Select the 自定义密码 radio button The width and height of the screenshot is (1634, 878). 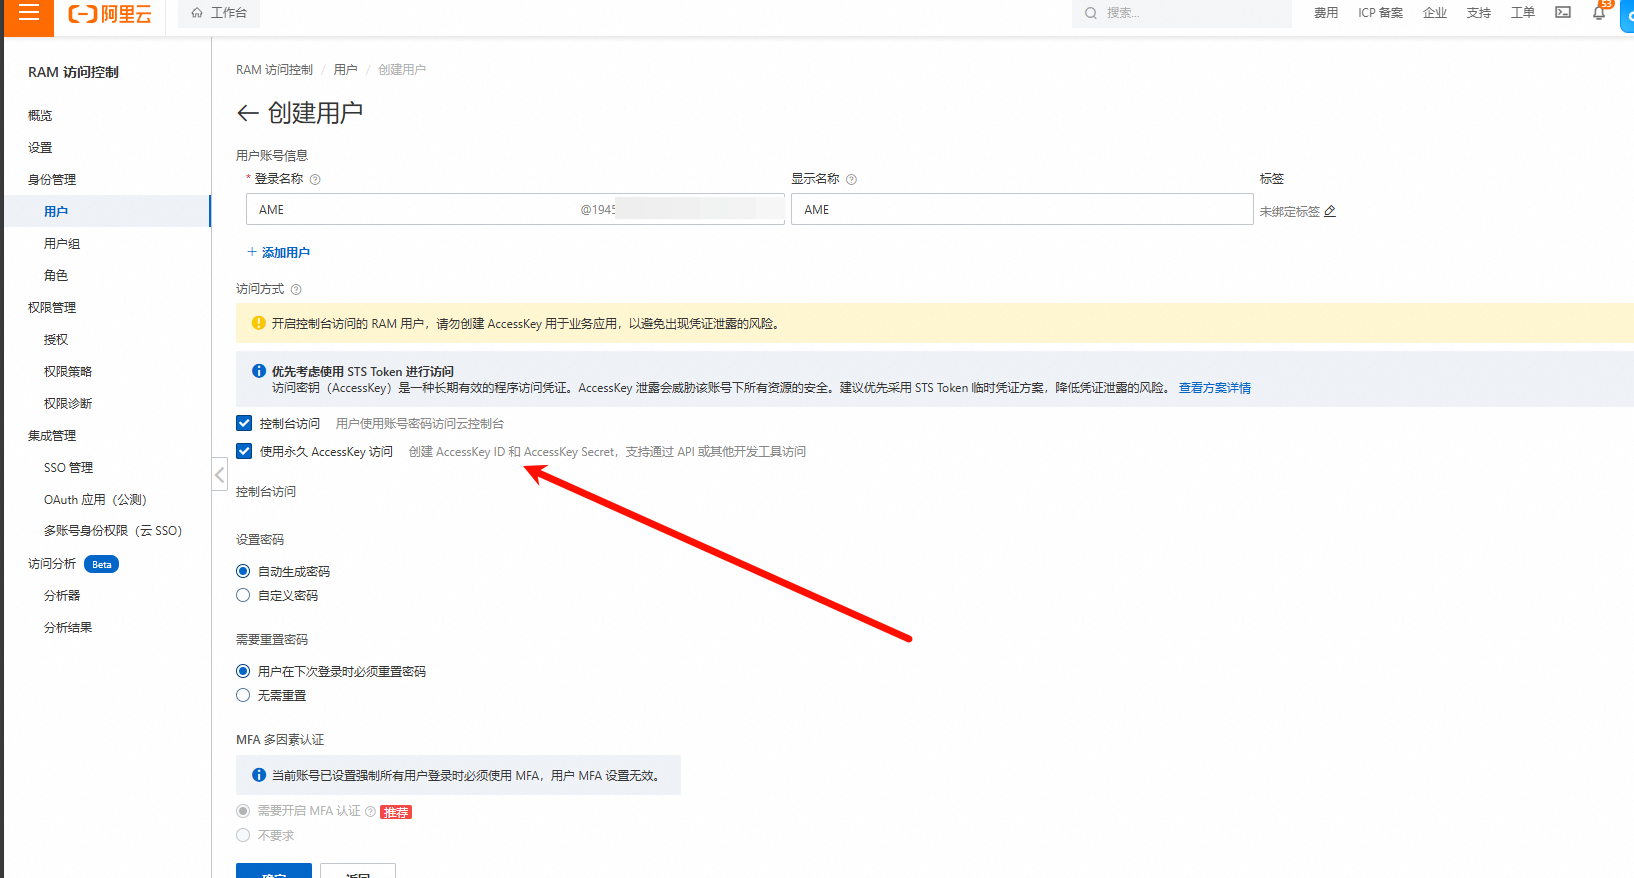click(243, 595)
